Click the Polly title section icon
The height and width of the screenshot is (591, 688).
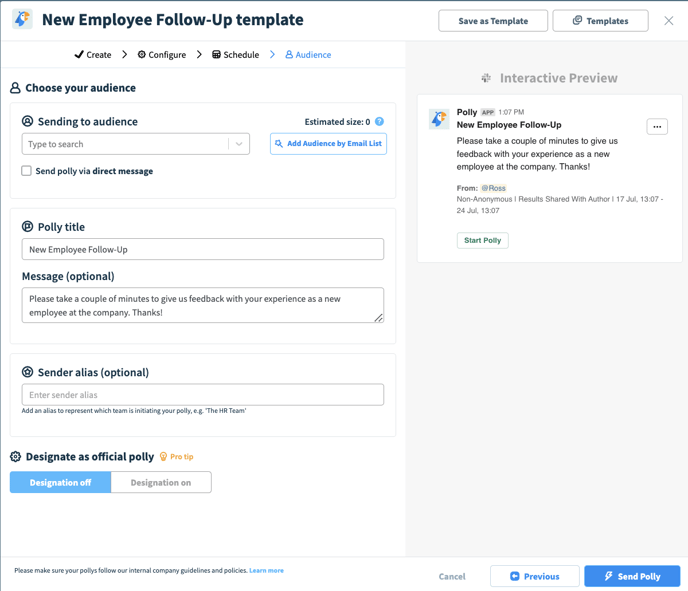(27, 226)
